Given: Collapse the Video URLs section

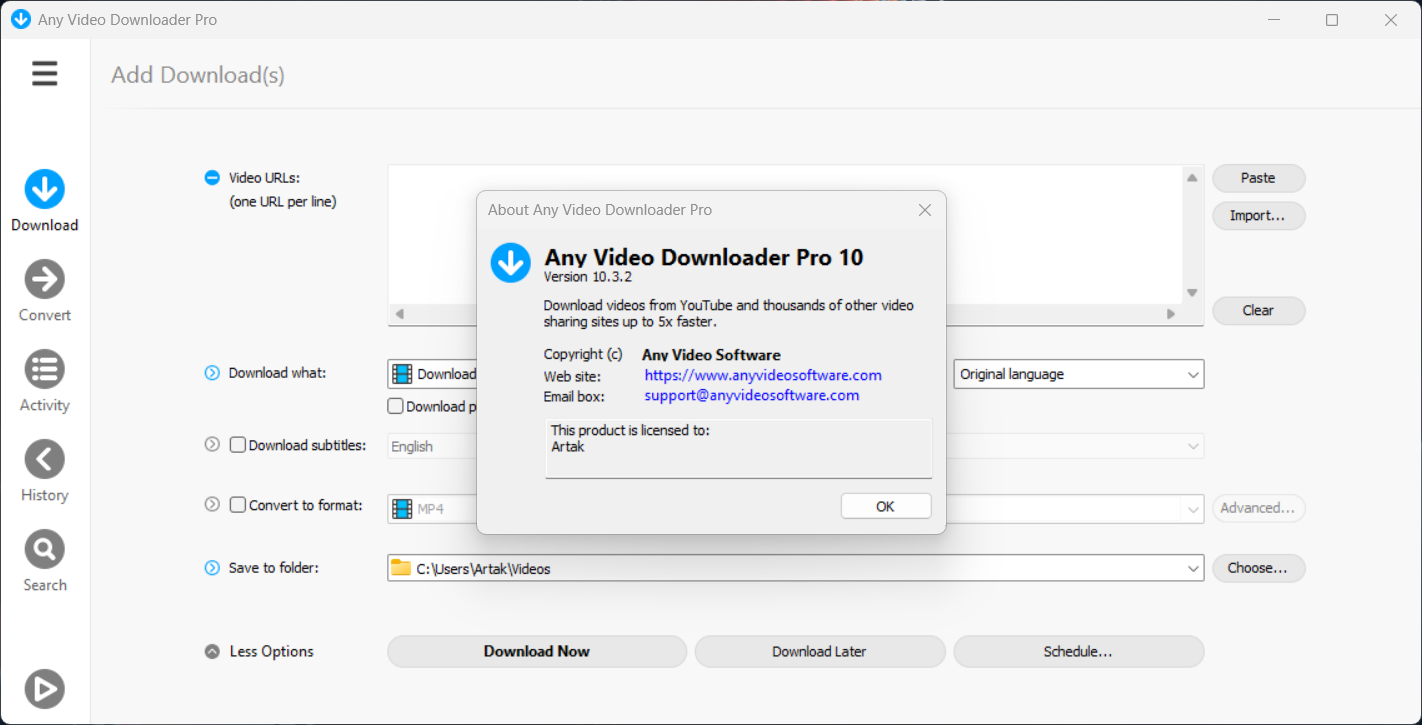Looking at the screenshot, I should tap(212, 178).
